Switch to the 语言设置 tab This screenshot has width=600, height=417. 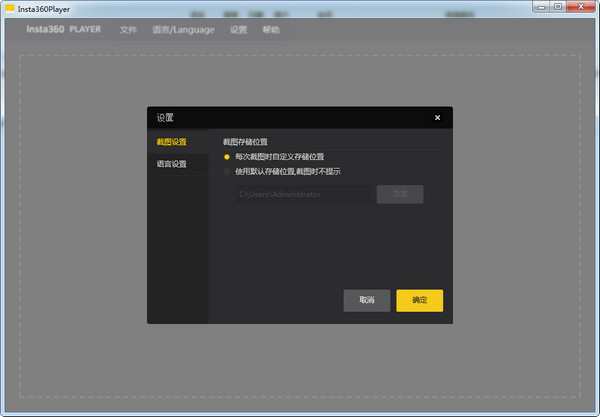pos(172,164)
